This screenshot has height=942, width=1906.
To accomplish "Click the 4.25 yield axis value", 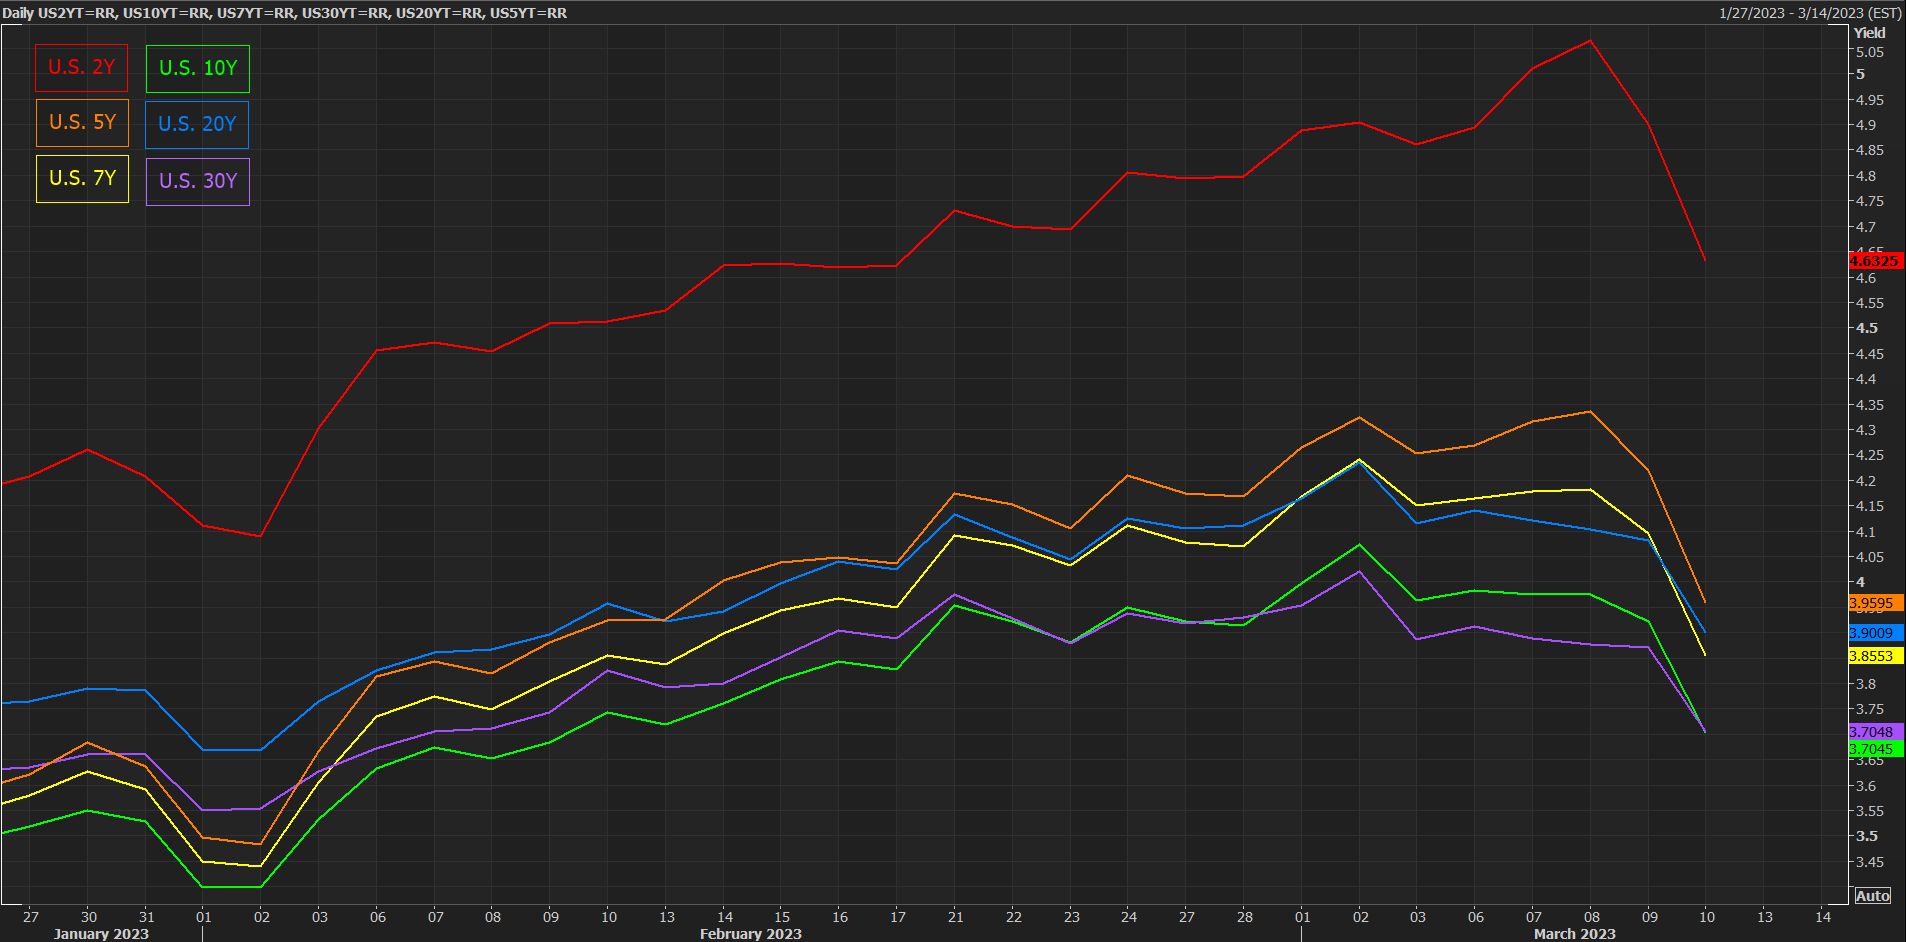I will point(1870,455).
